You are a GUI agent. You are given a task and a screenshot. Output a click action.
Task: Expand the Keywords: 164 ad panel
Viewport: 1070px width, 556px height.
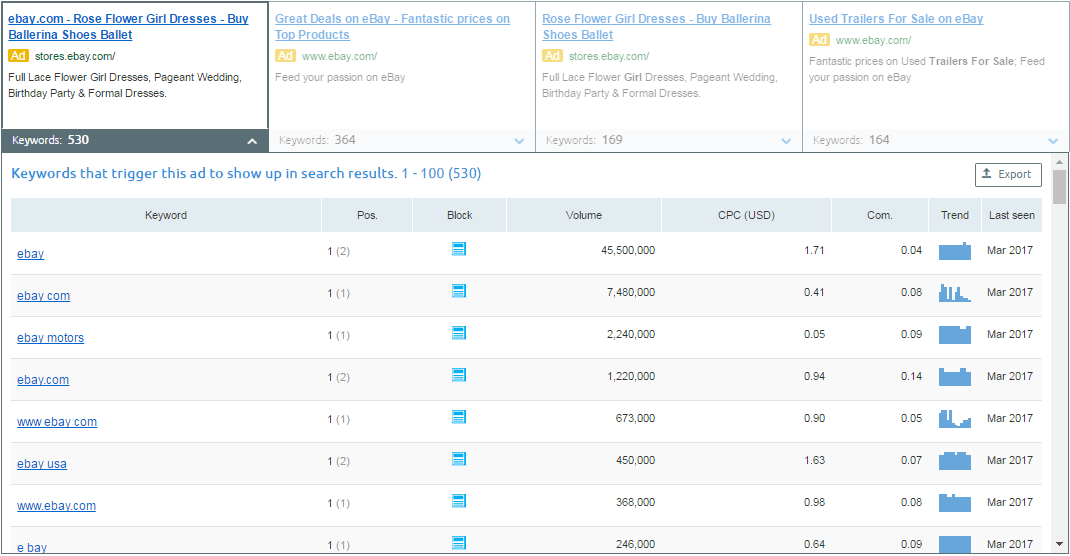click(x=1053, y=141)
